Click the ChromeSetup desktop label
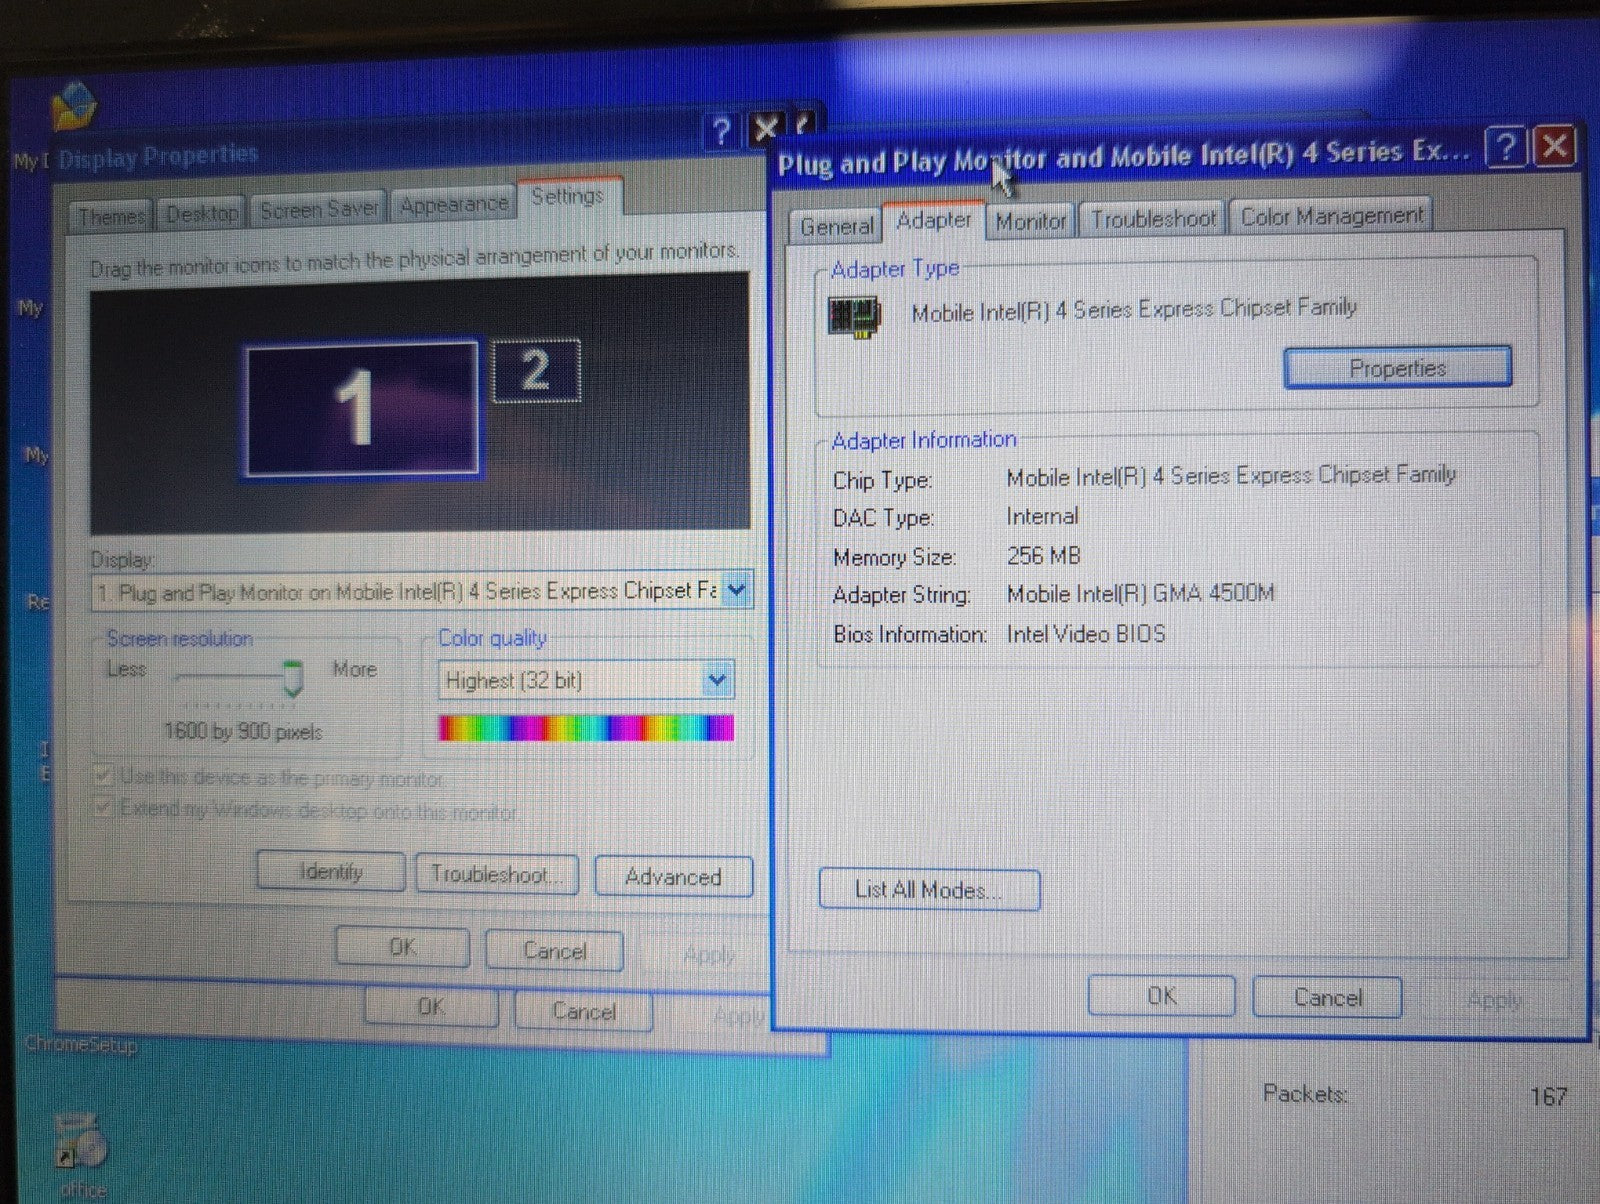 tap(81, 1045)
